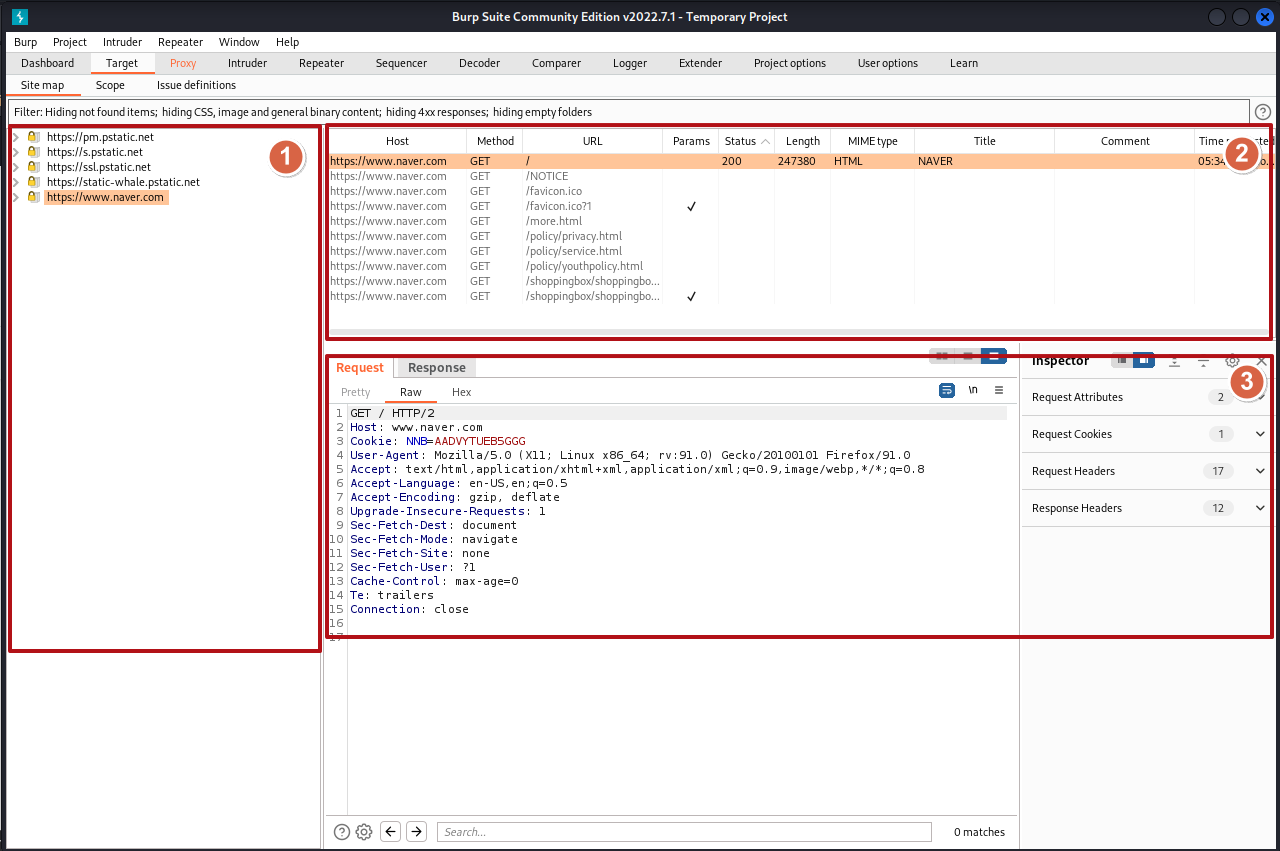Click the Burp Suite lightning logo icon

pyautogui.click(x=19, y=17)
